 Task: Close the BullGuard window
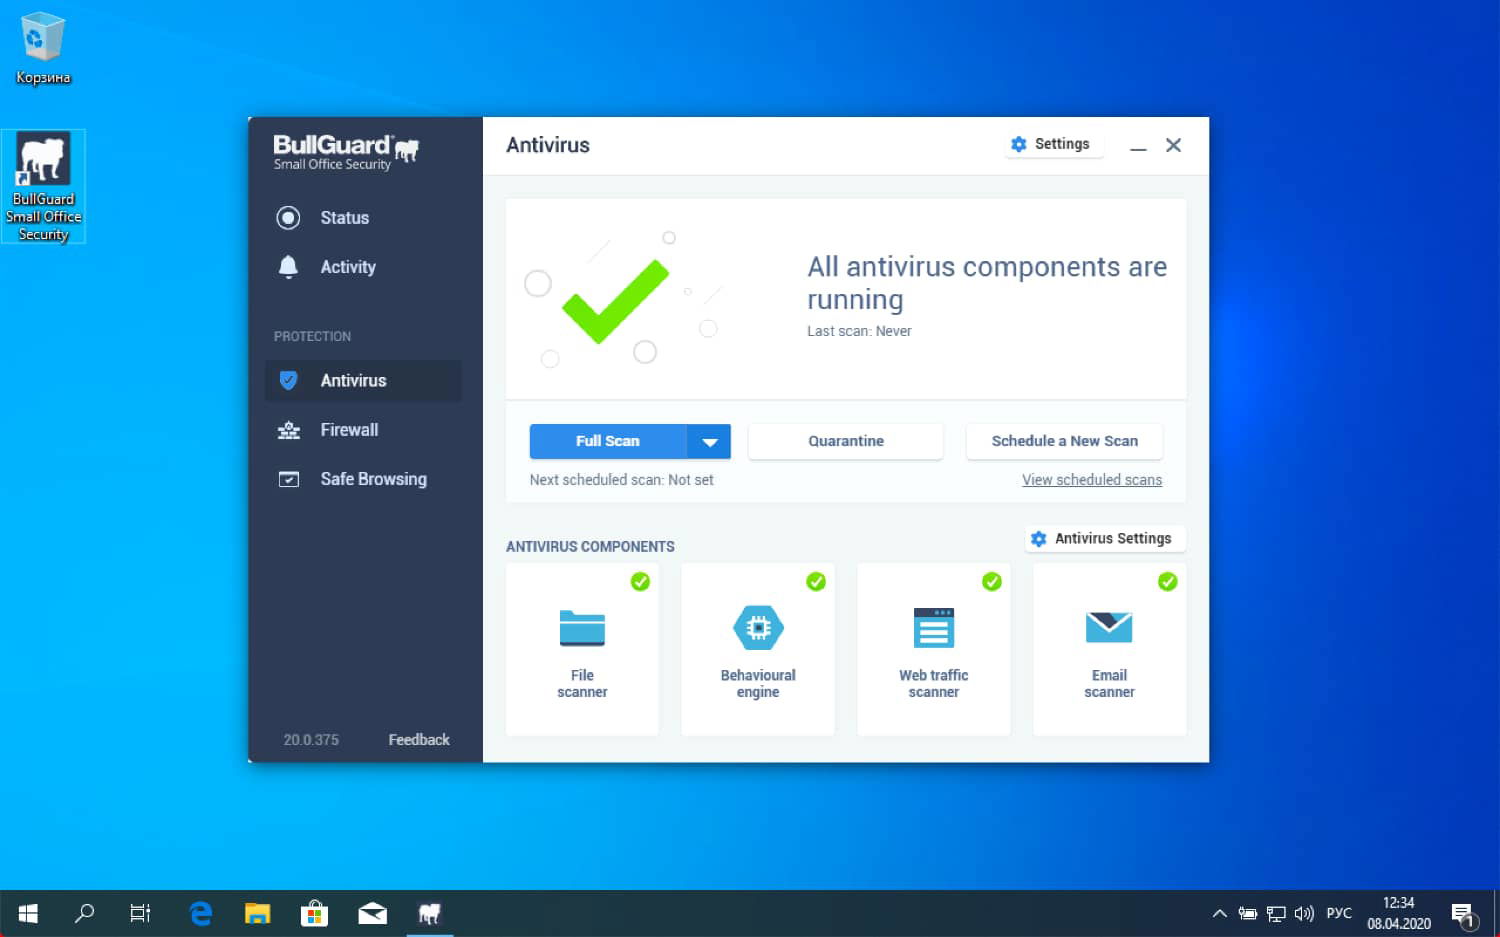pos(1174,145)
